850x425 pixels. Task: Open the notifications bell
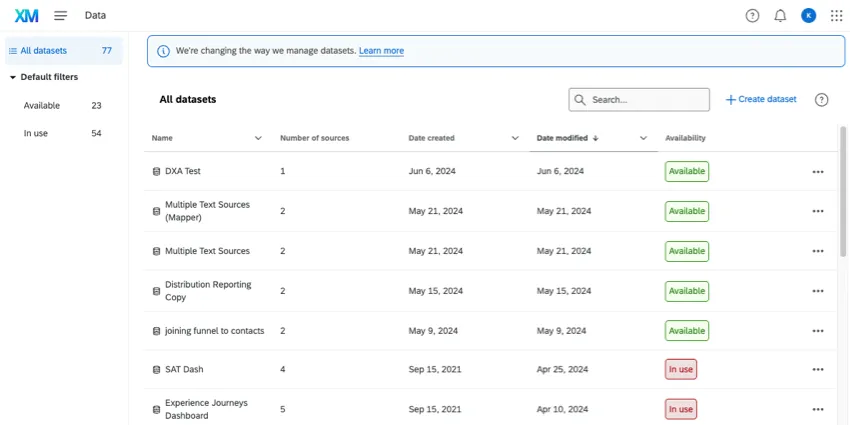coord(780,15)
